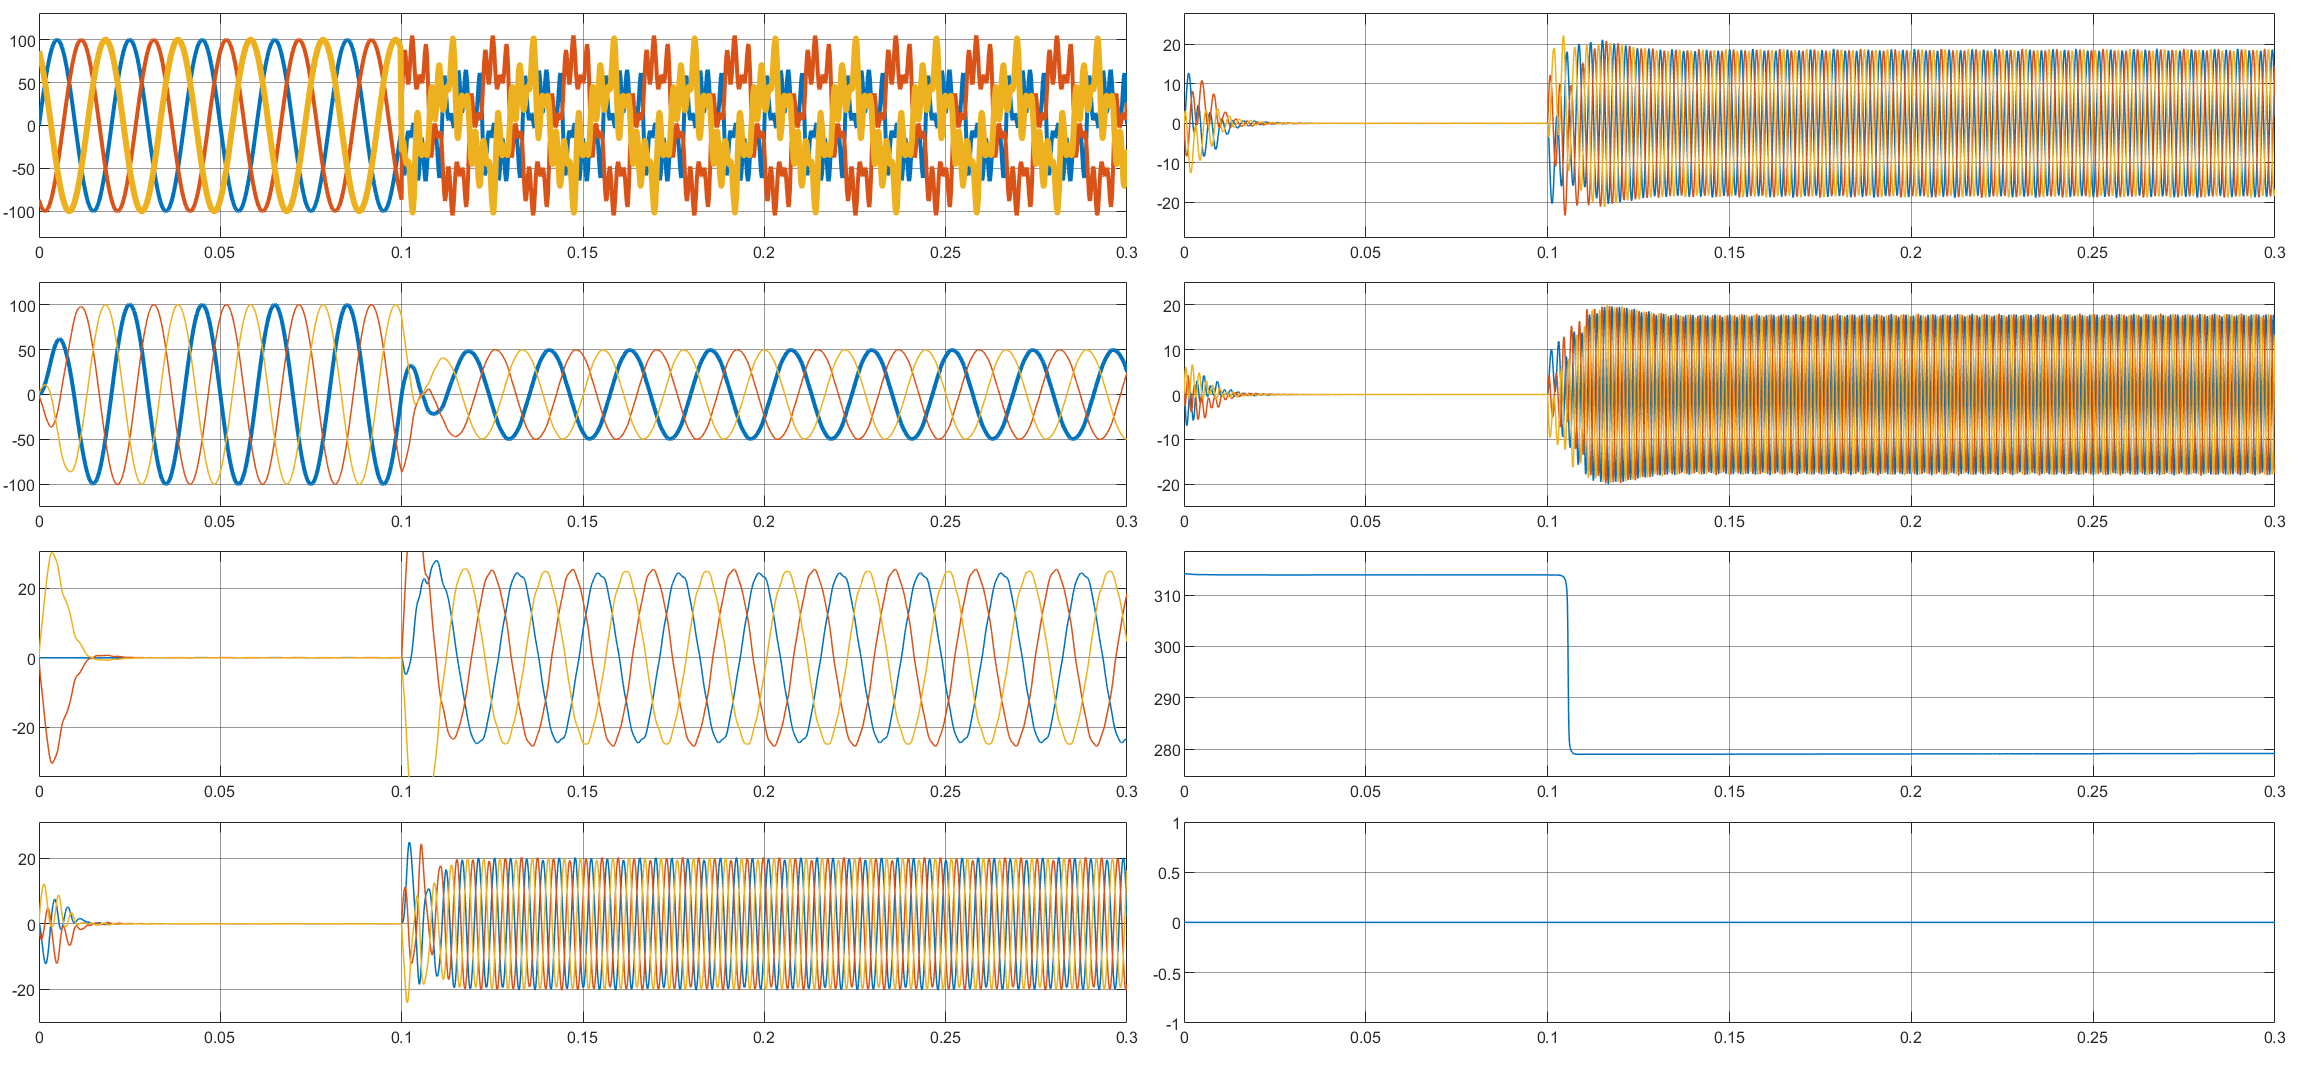Click the "310" y-axis label on step plot

click(x=1167, y=596)
